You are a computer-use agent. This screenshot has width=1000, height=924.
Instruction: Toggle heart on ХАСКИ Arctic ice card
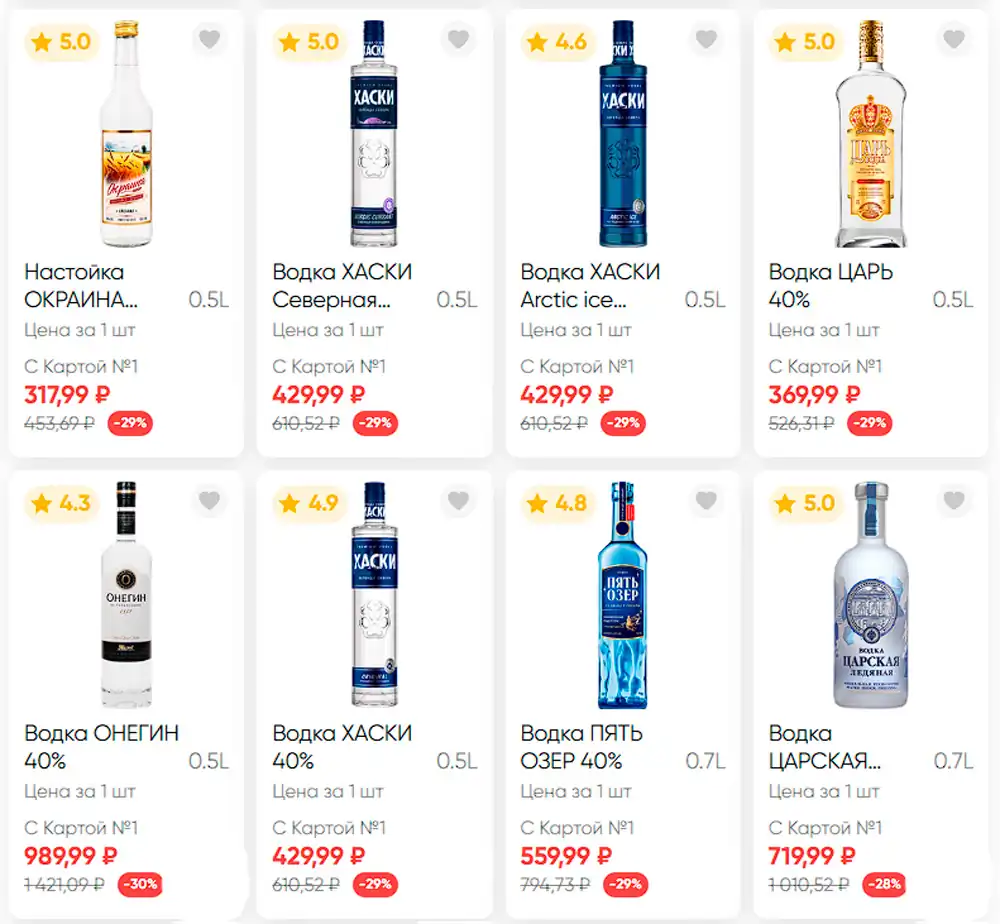706,40
